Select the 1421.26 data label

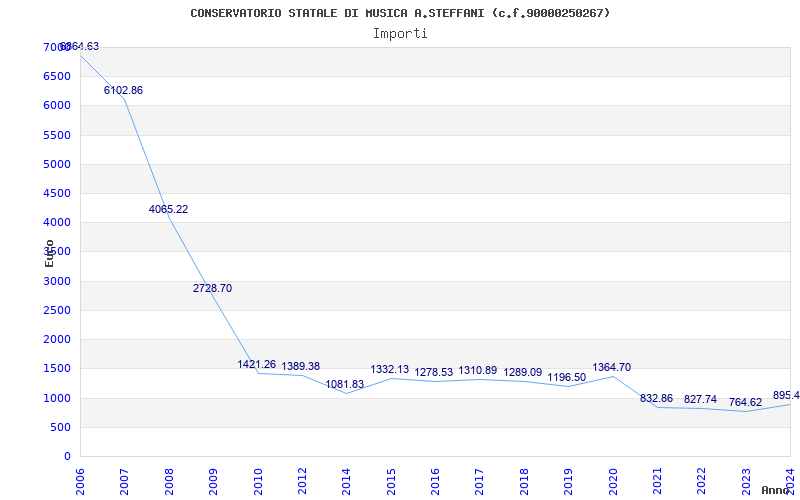(x=257, y=364)
